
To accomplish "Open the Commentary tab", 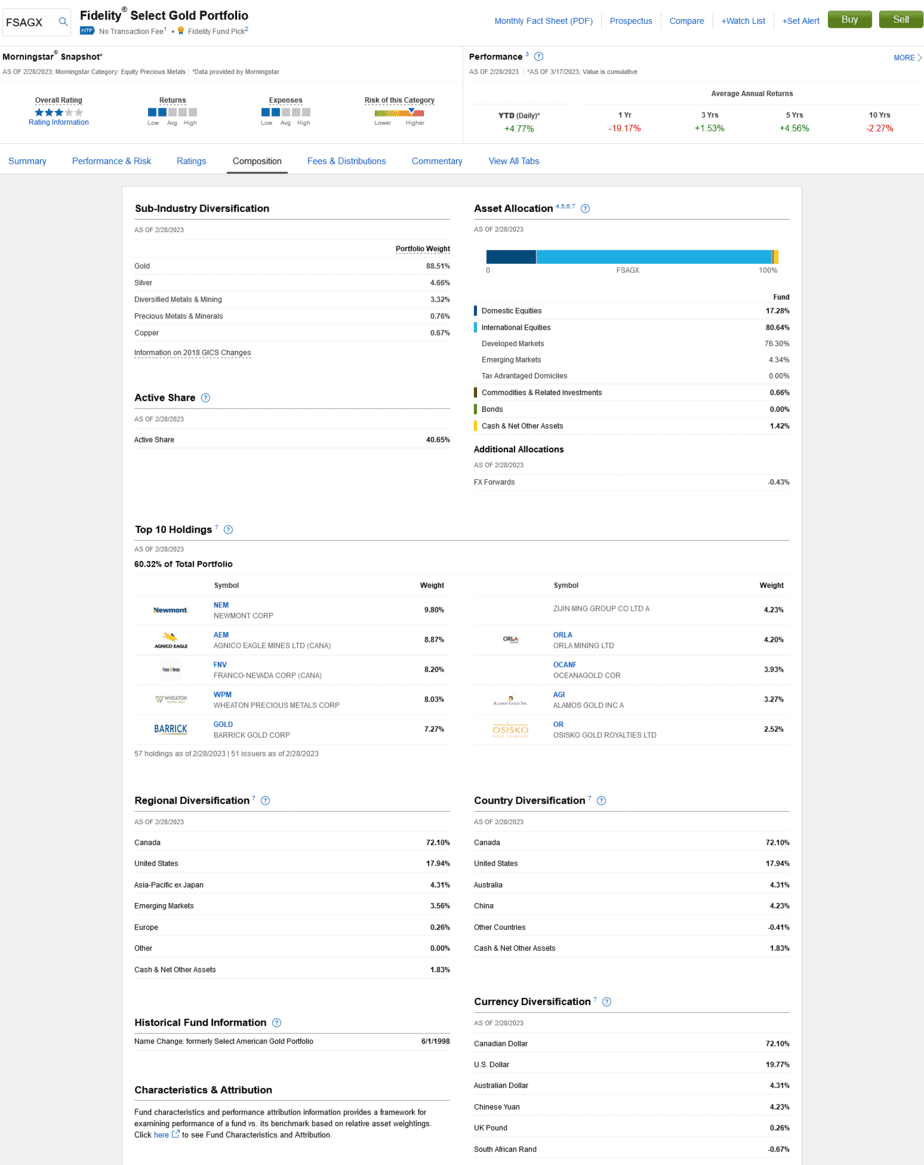I will click(x=437, y=161).
